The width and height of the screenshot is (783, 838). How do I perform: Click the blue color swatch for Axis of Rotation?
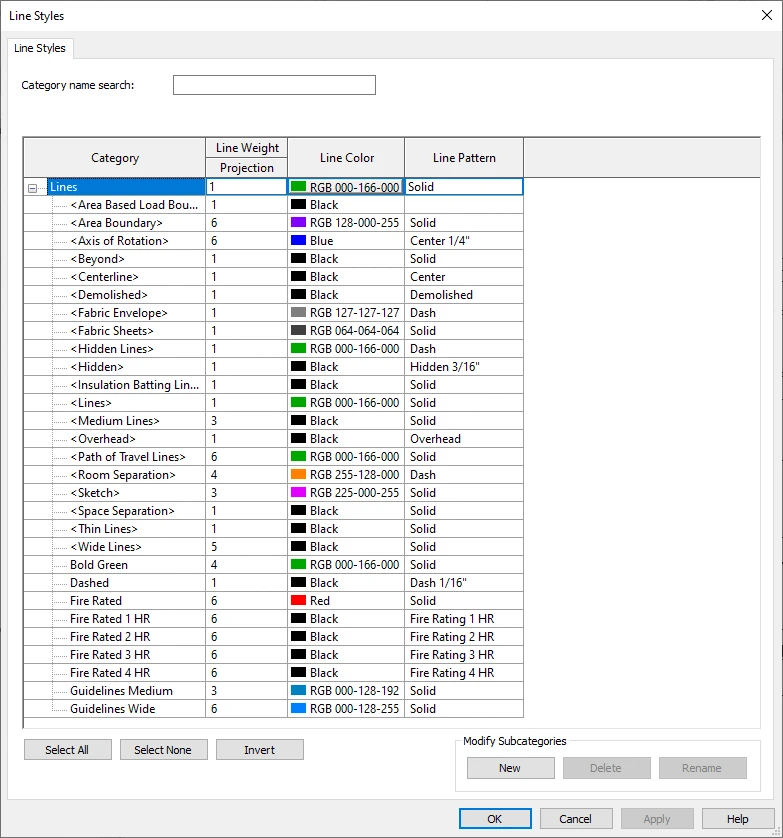point(298,241)
